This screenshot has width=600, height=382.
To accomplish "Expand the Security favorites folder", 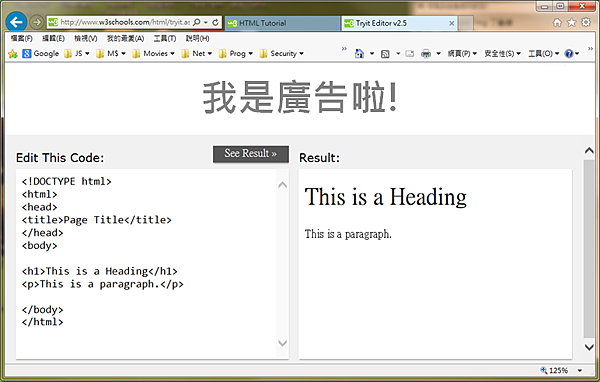I will tap(281, 54).
